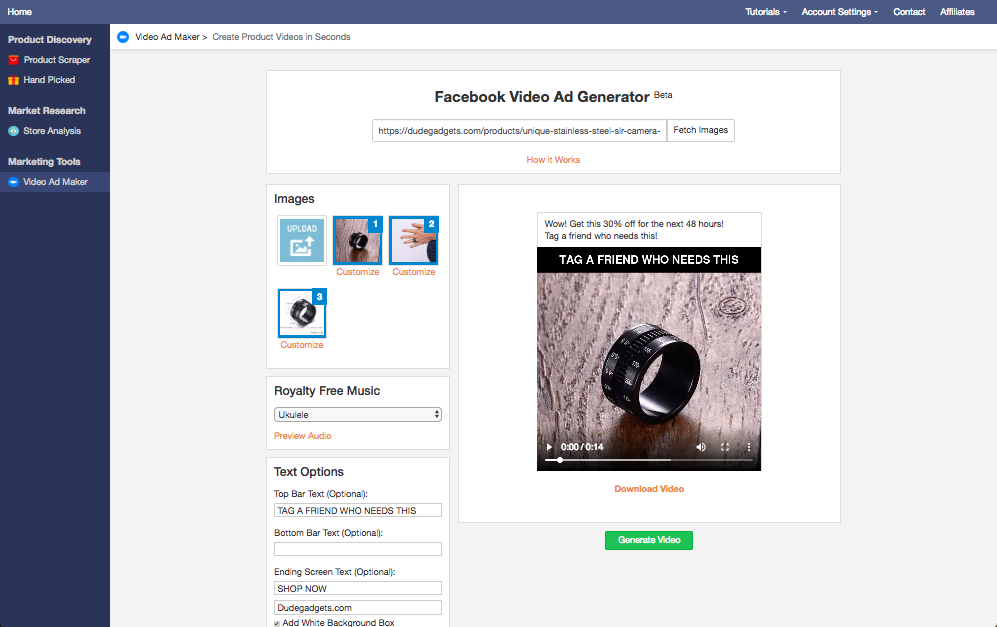Click the video progress bar

649,460
